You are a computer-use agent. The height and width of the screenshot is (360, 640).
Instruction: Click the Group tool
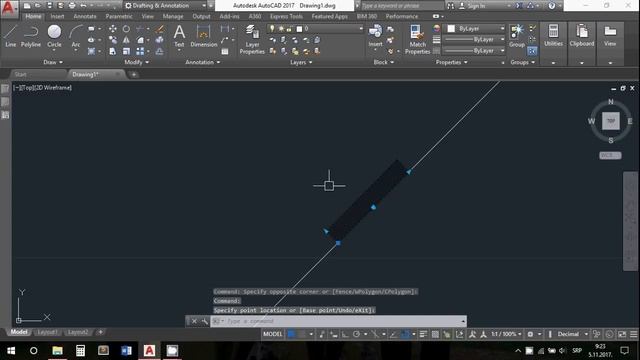point(517,36)
